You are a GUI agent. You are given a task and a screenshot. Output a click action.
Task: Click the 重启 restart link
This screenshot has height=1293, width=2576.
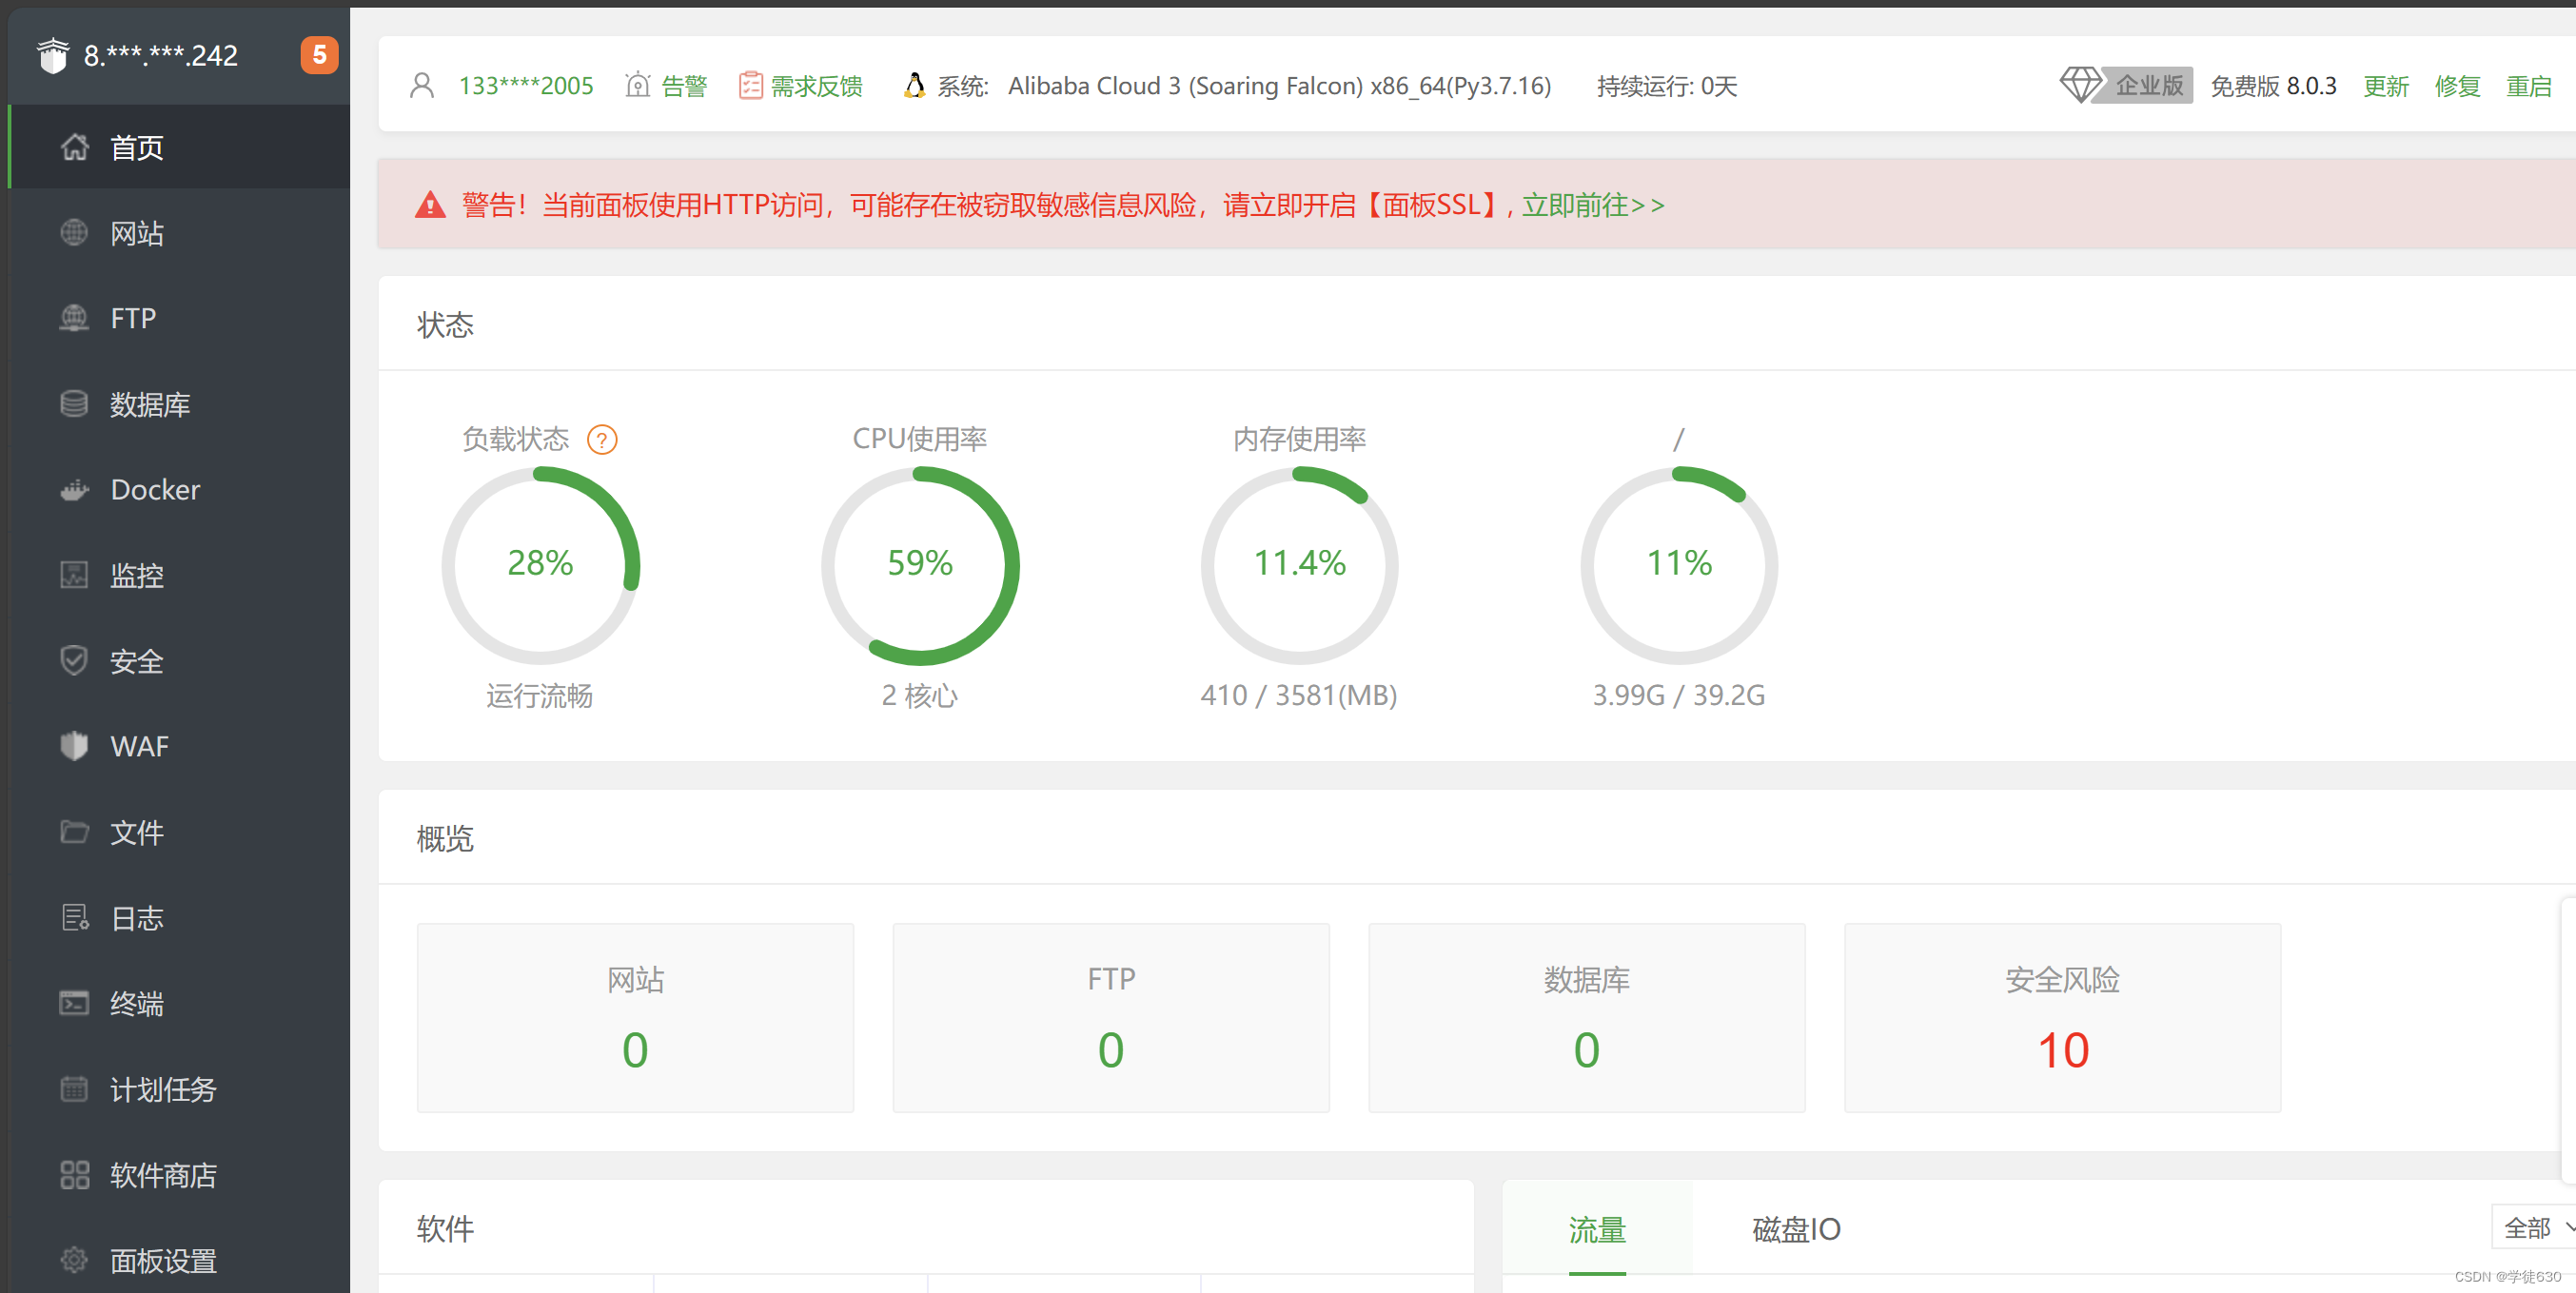(2529, 86)
